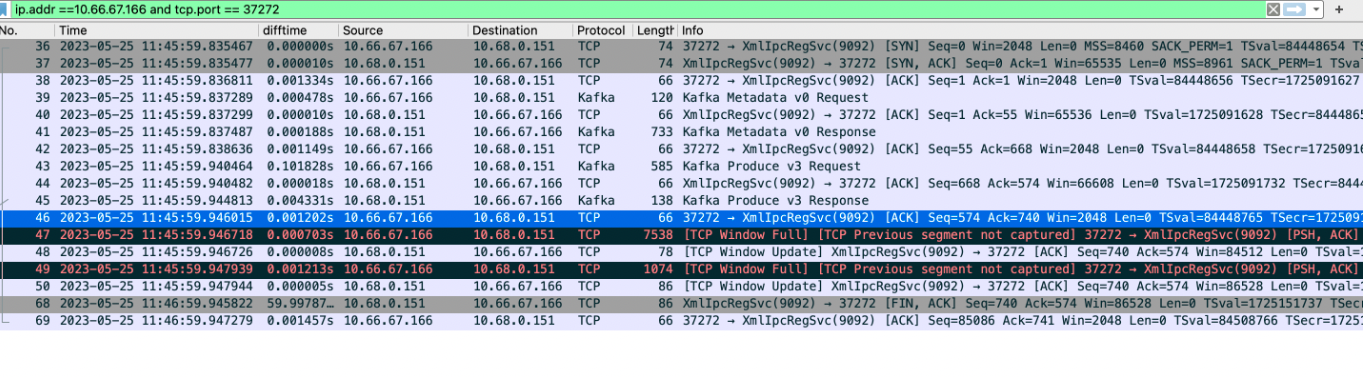Sort by the Destination column header
The height and width of the screenshot is (377, 1363).
click(520, 30)
